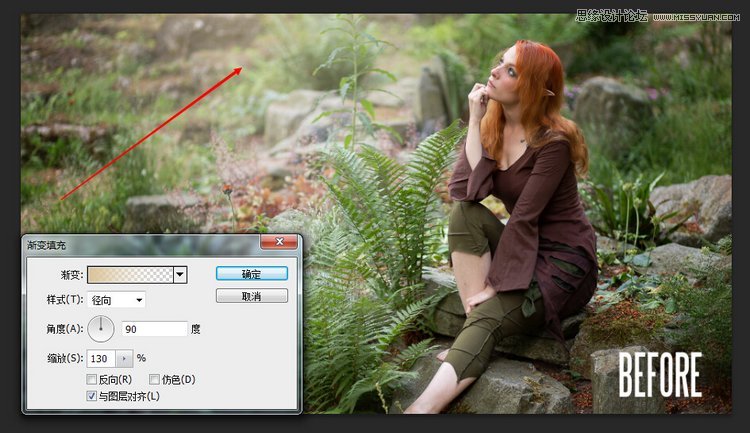This screenshot has width=750, height=433.
Task: Click the 缩放(S) scale label
Action: [65, 358]
